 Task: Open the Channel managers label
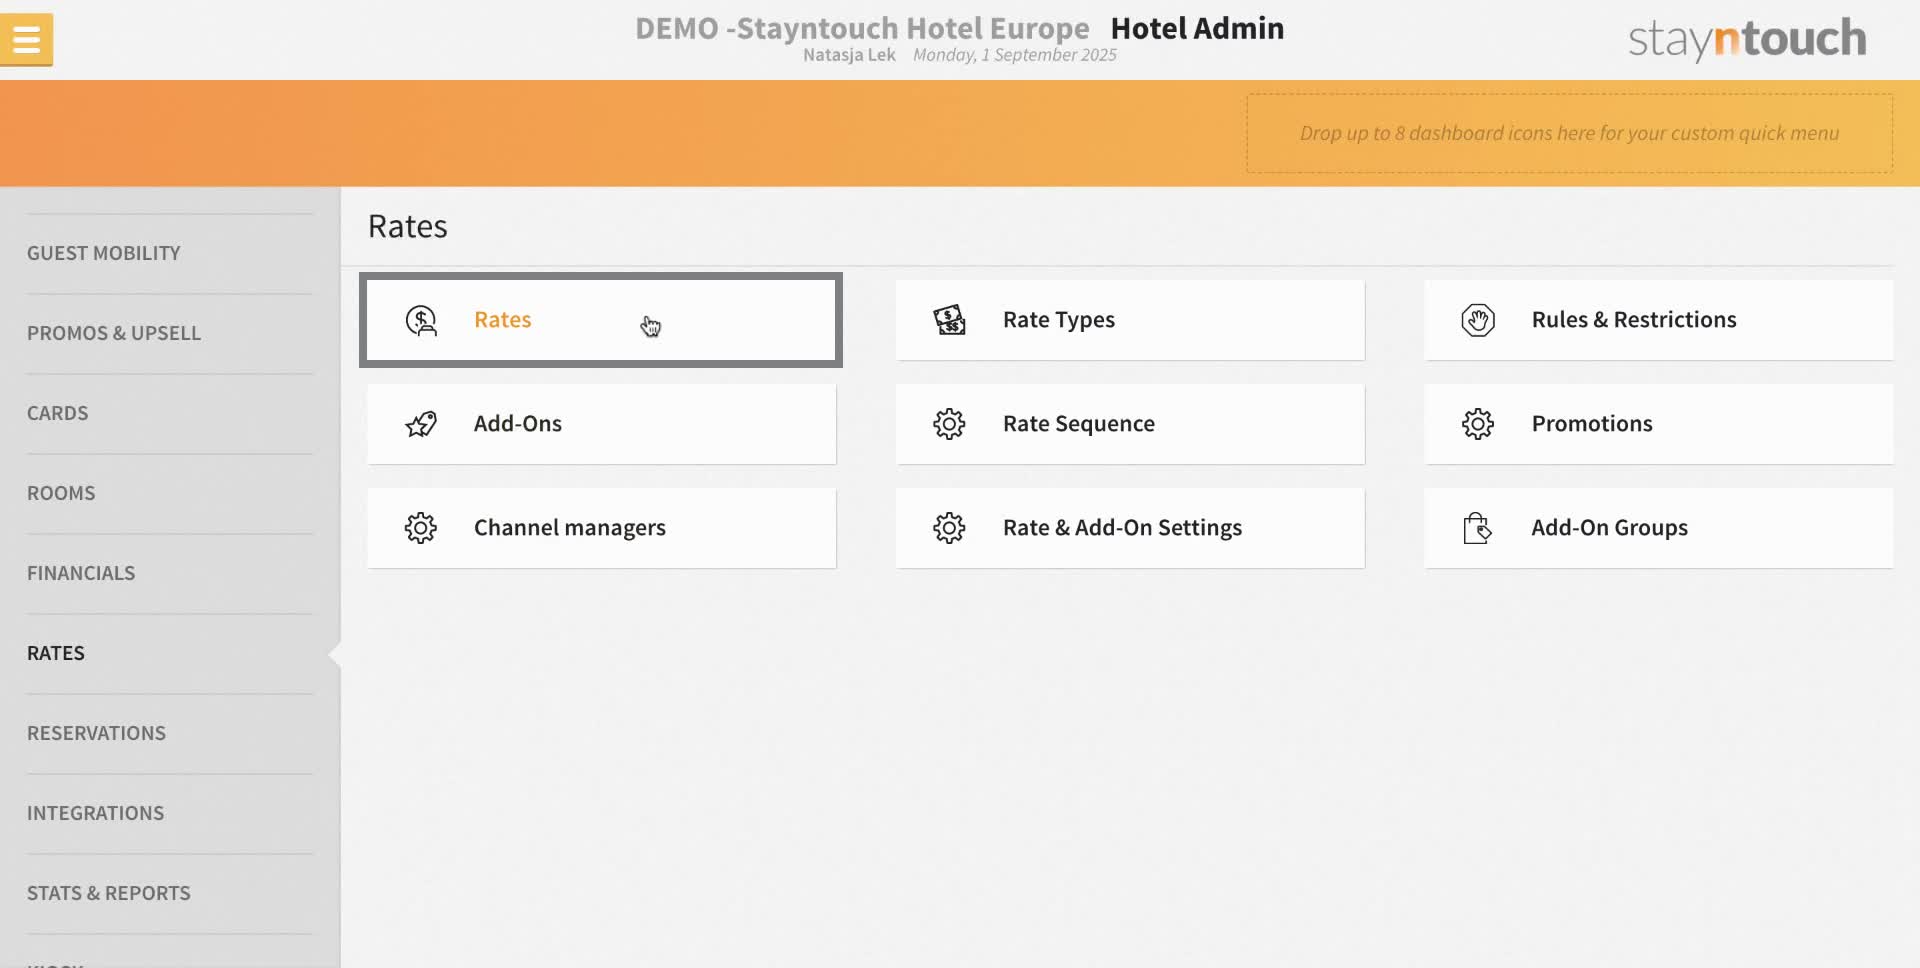click(x=570, y=528)
